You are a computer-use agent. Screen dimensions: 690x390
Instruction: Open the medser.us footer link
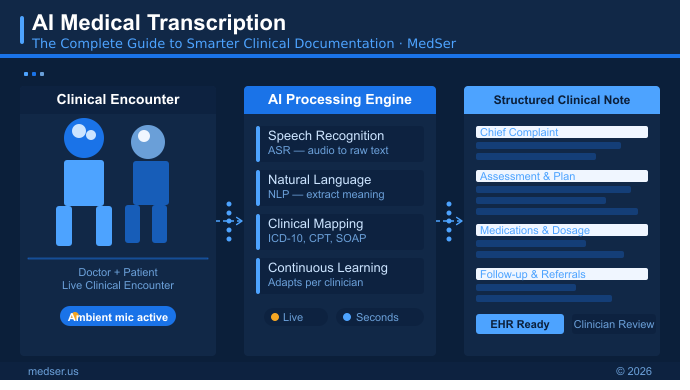pos(53,372)
